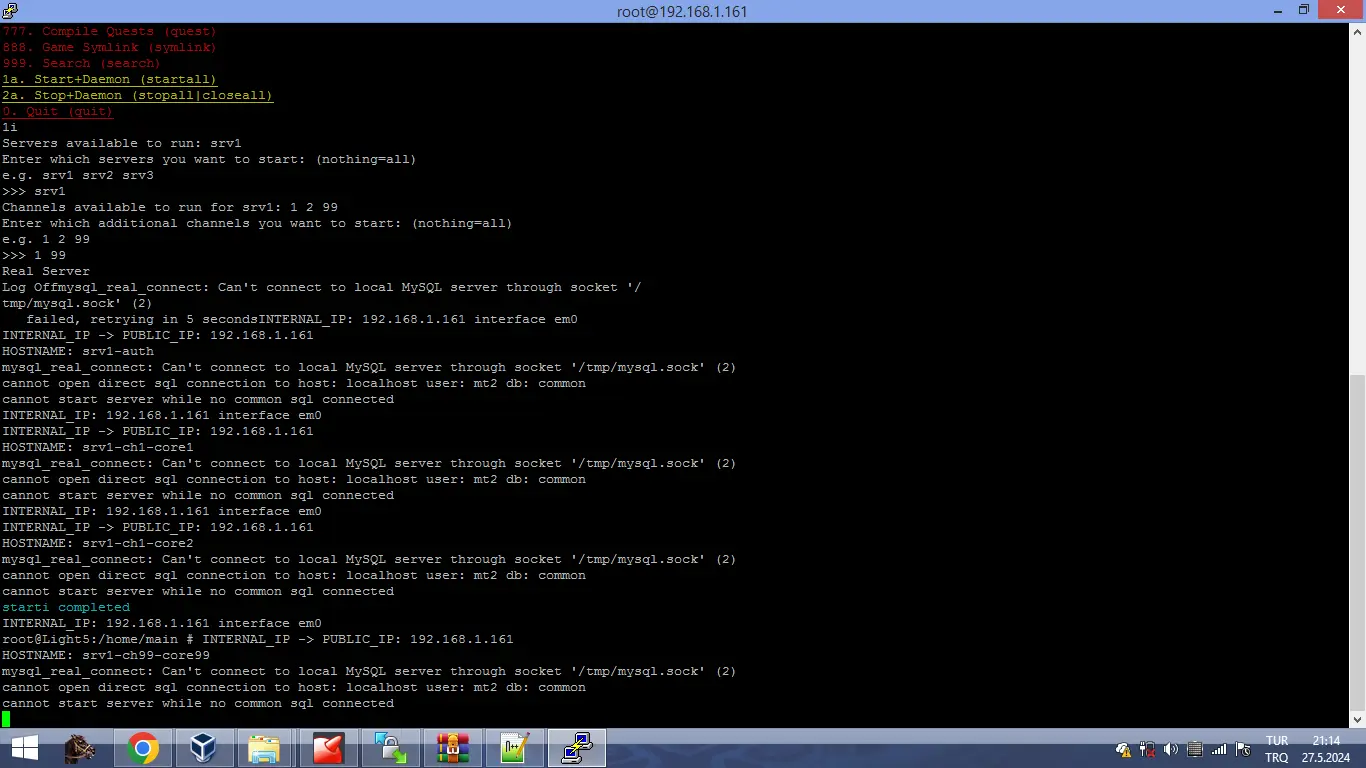This screenshot has width=1366, height=768.
Task: Click the '2a. Stop+Daemon (stopall|closeall)' line
Action: [x=137, y=95]
